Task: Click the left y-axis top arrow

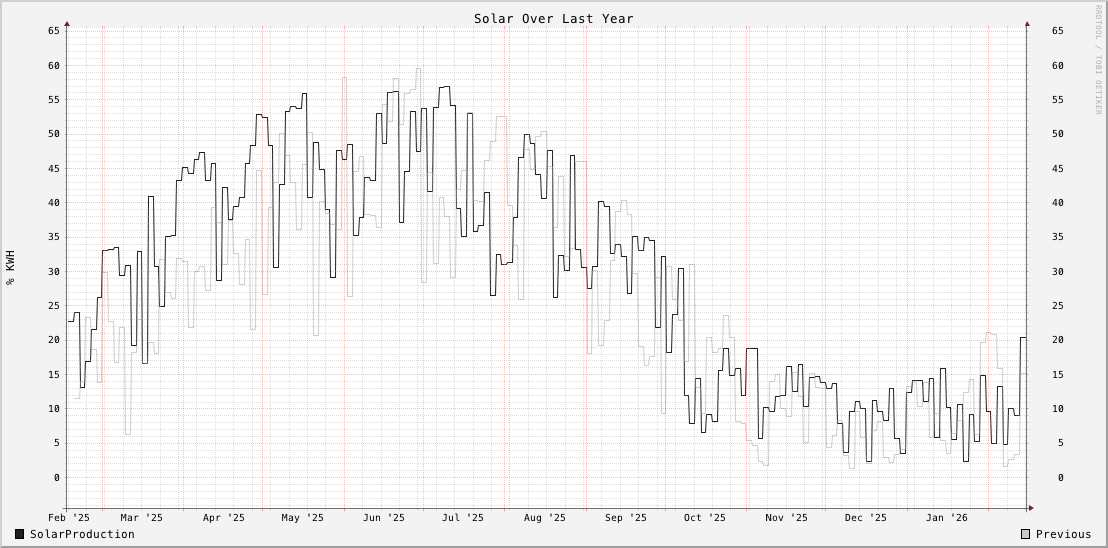Action: (x=67, y=23)
